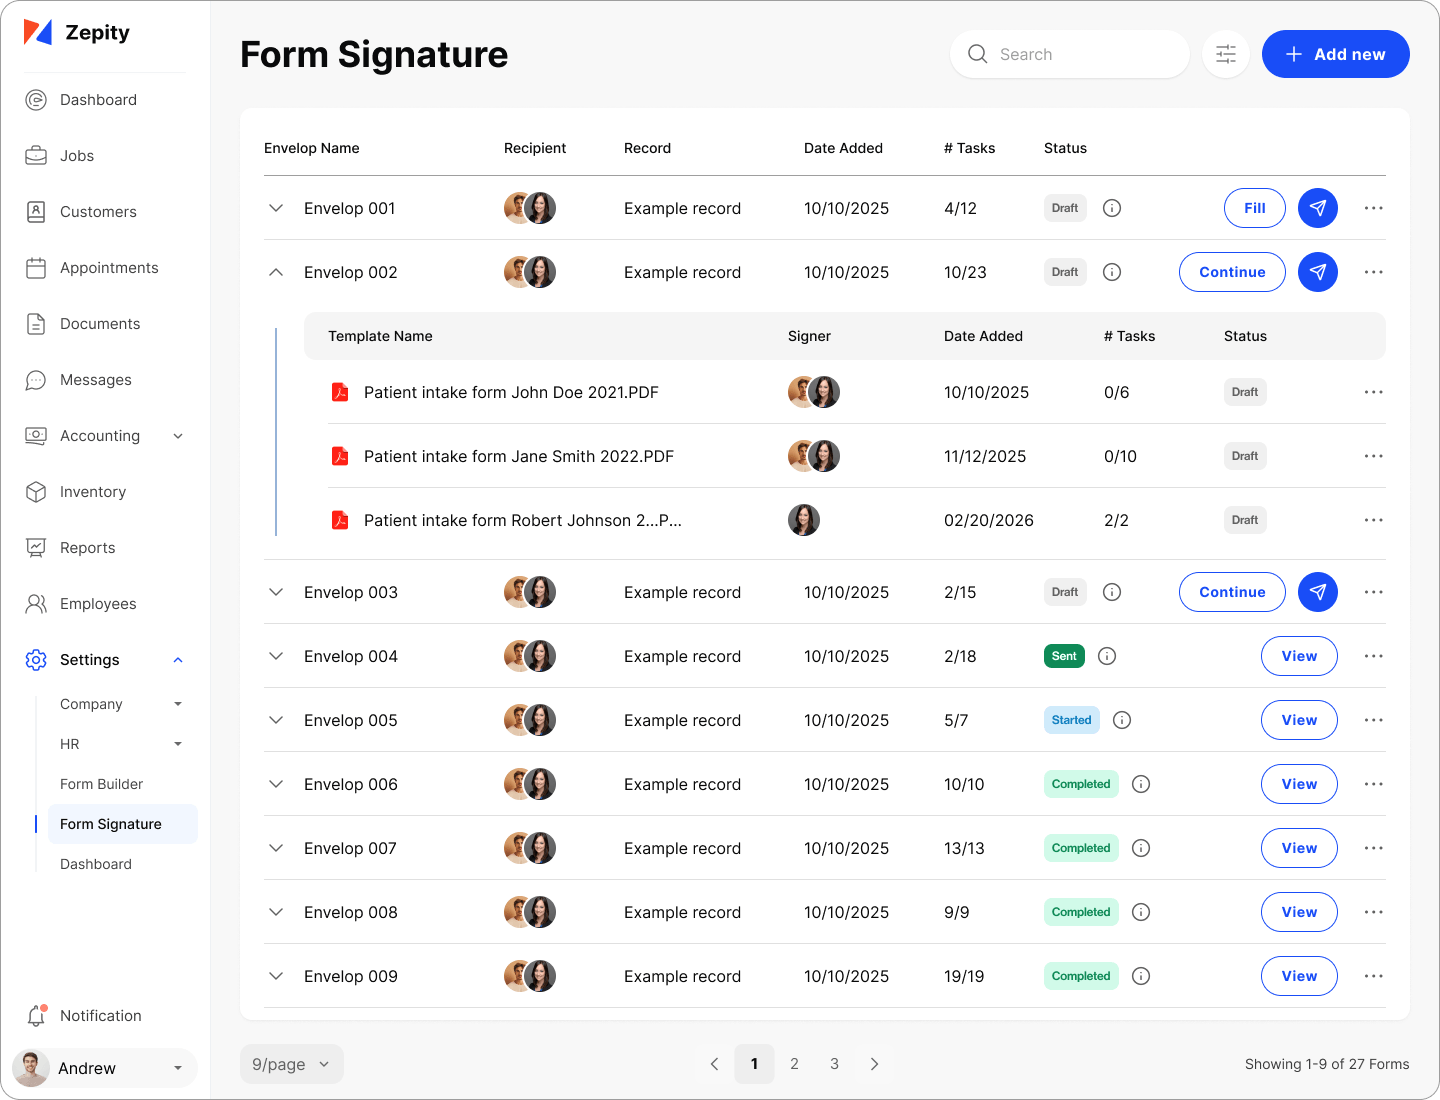Image resolution: width=1440 pixels, height=1100 pixels.
Task: Click View button for Envelop 006
Action: pyautogui.click(x=1299, y=784)
